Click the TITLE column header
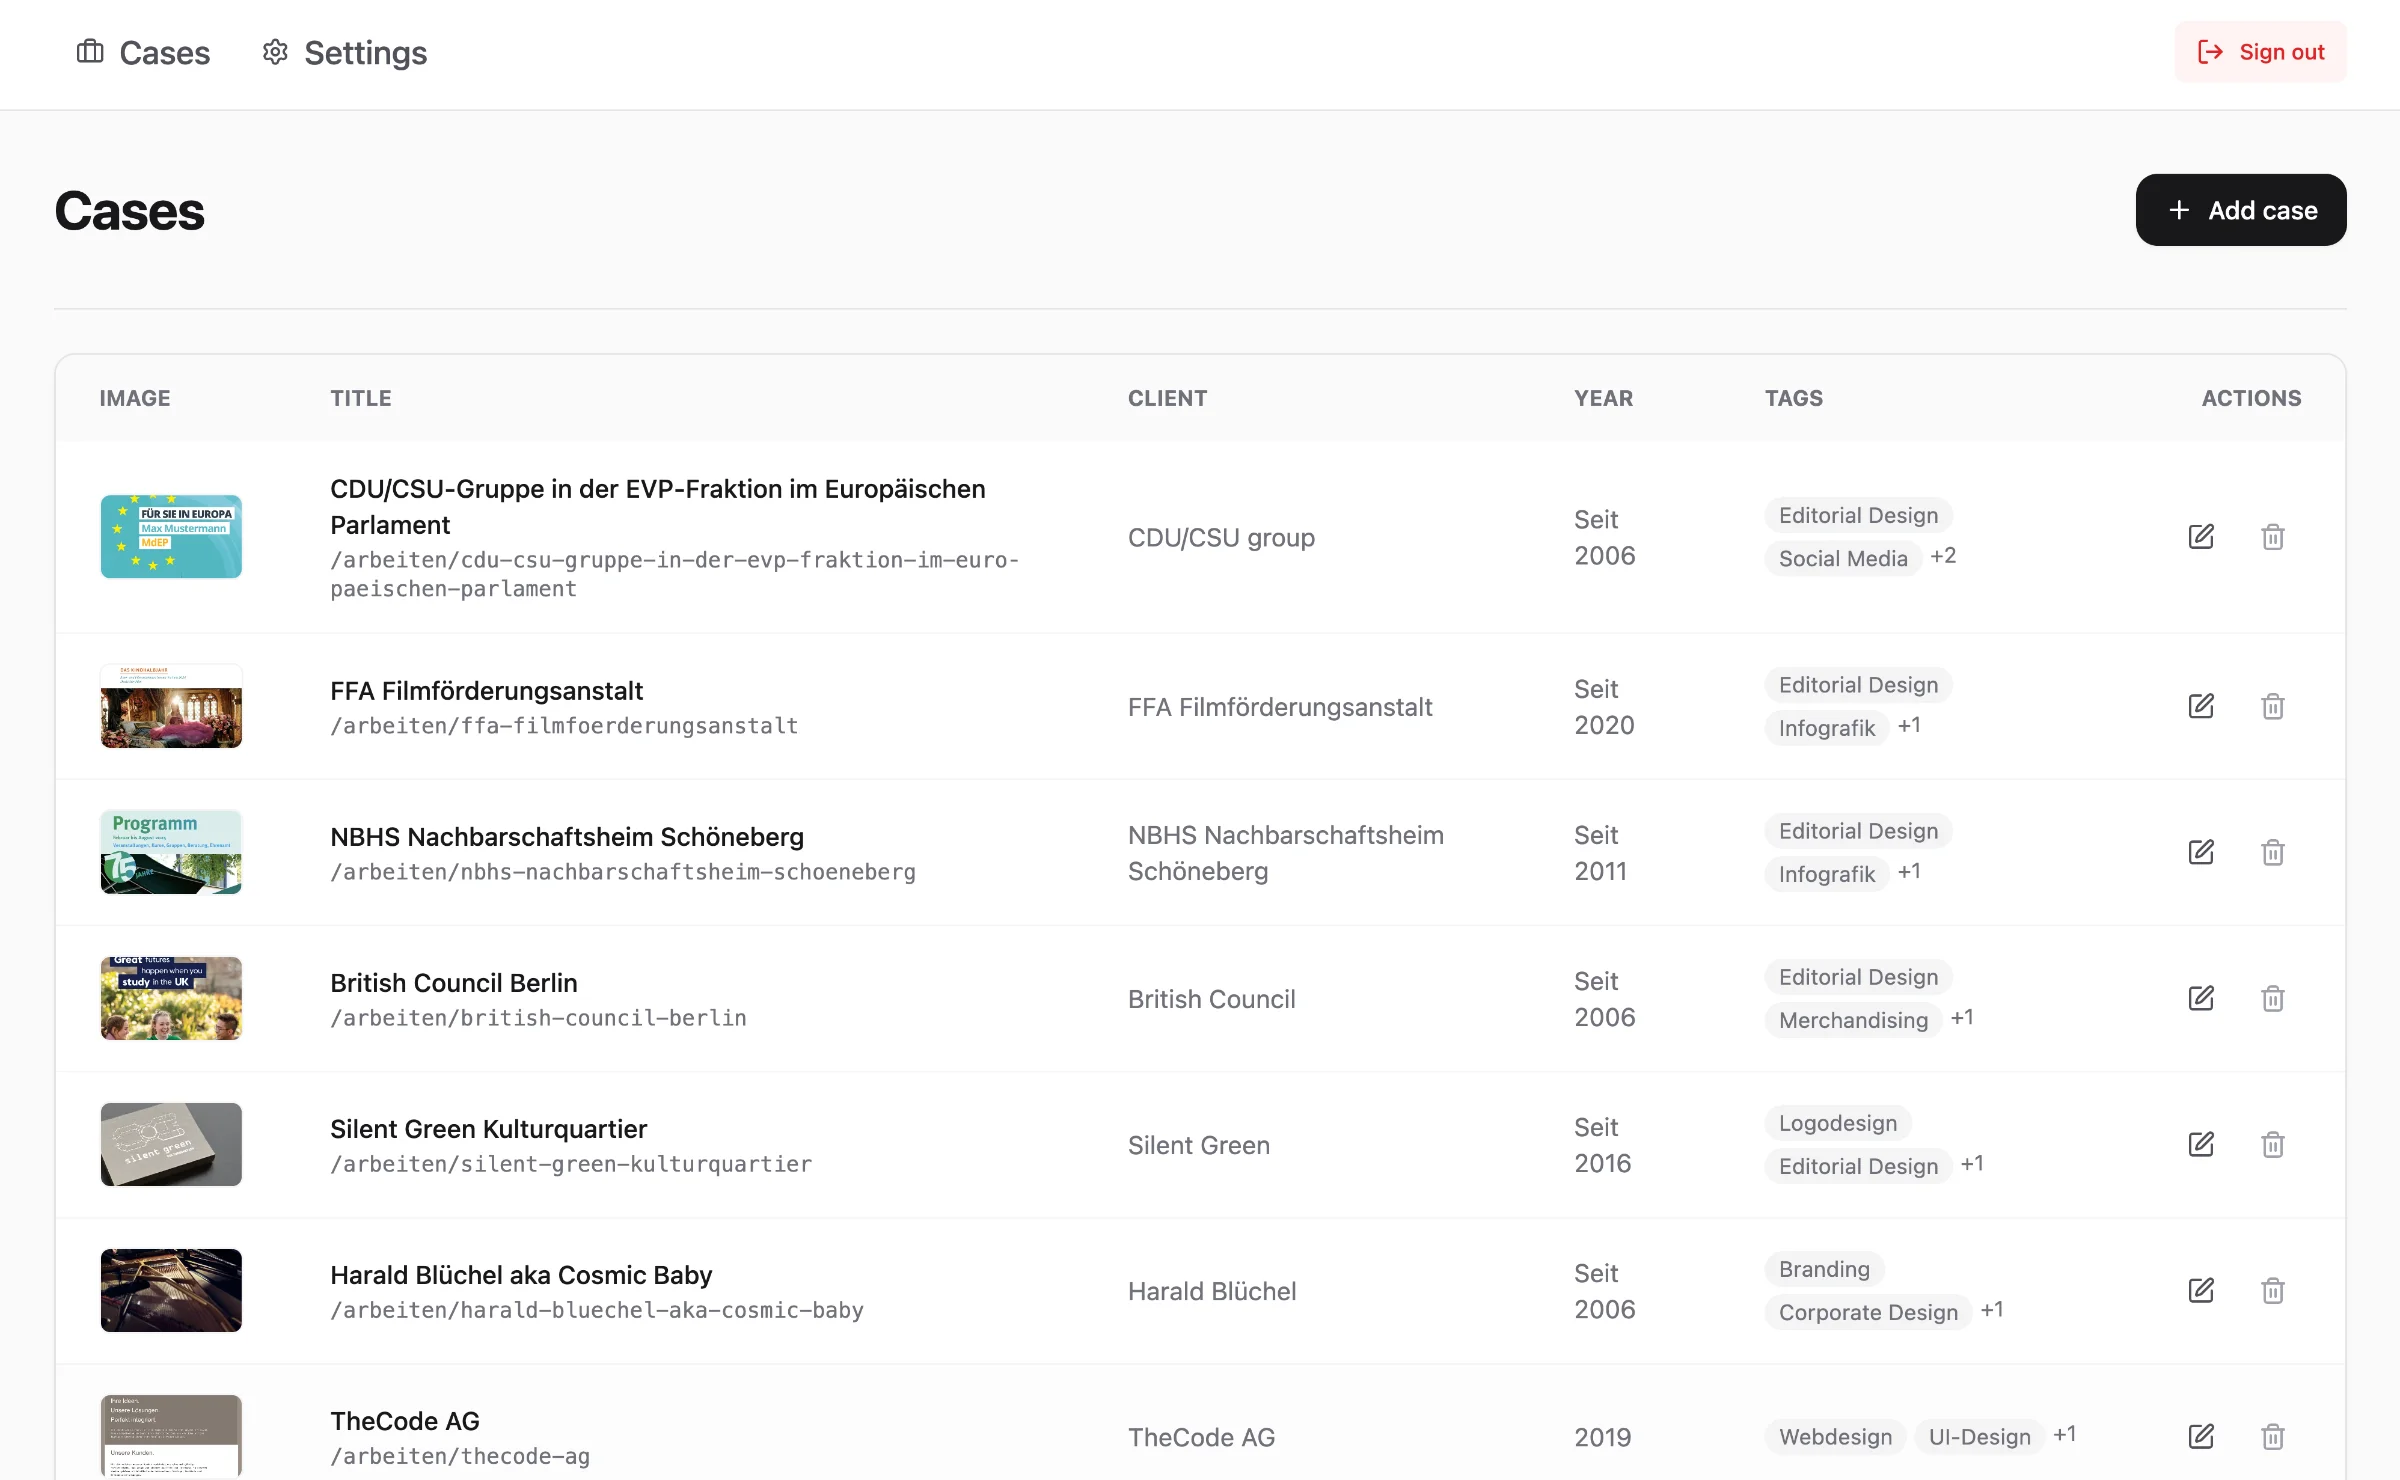 [x=361, y=398]
